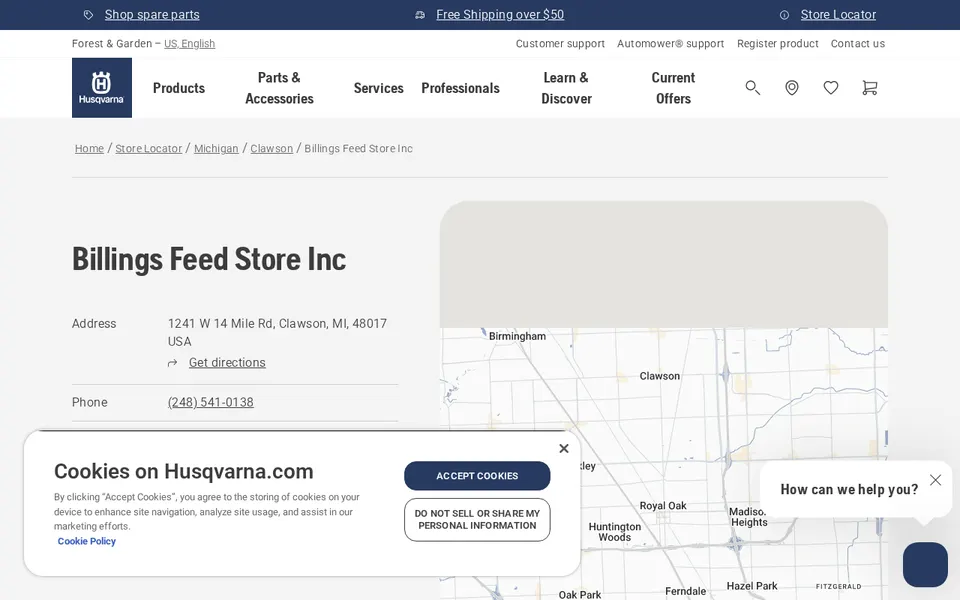Open the chat widget button
Screen dimensions: 960x600
tap(925, 564)
